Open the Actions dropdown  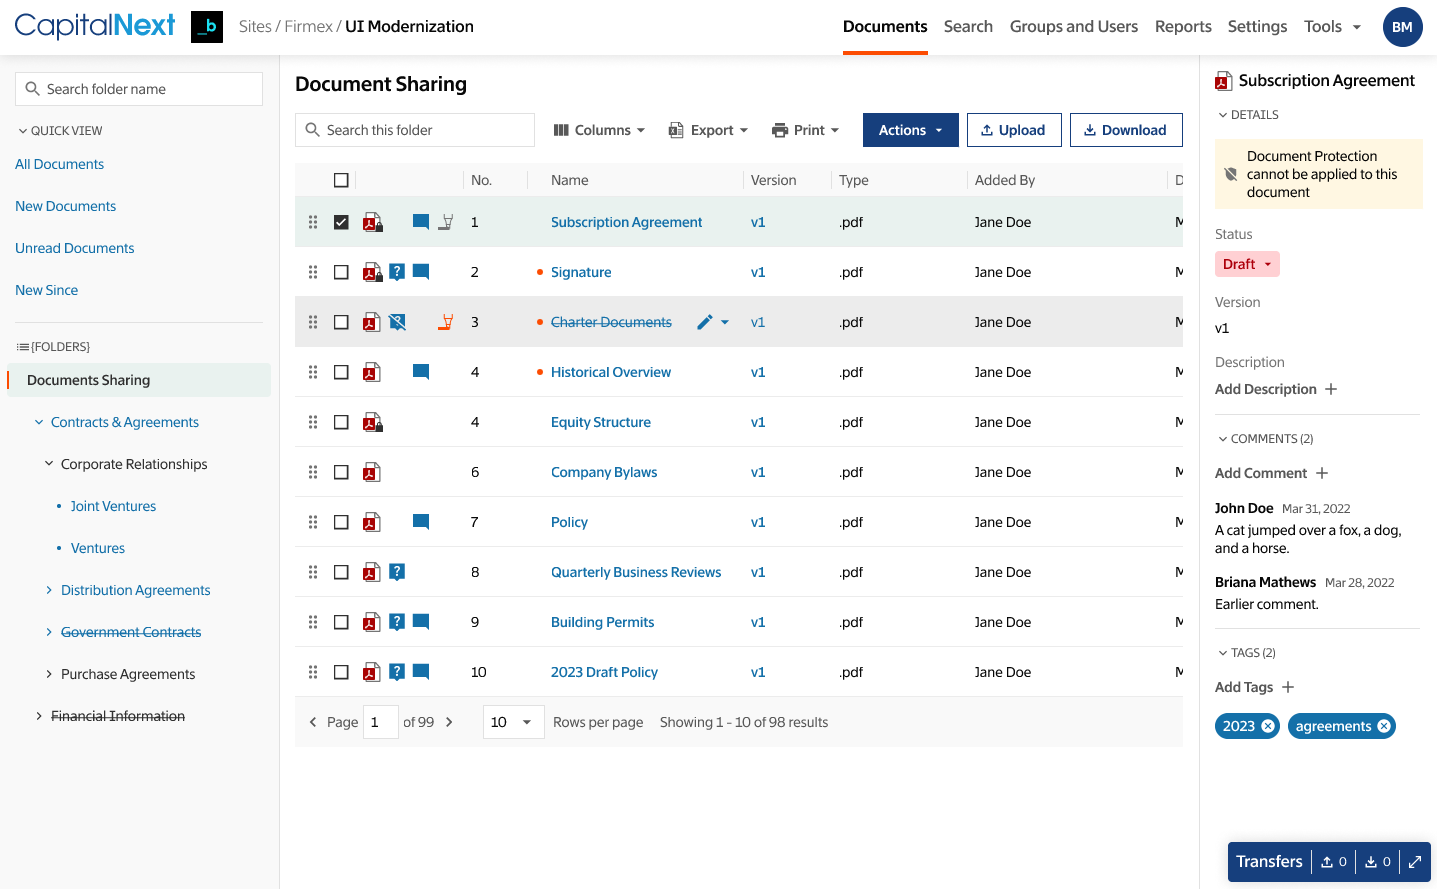click(x=910, y=130)
